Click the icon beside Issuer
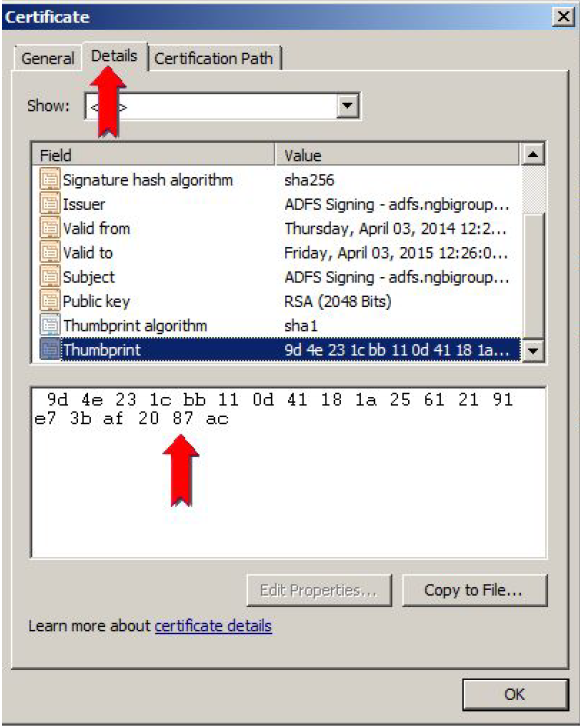The image size is (580, 726). point(50,204)
